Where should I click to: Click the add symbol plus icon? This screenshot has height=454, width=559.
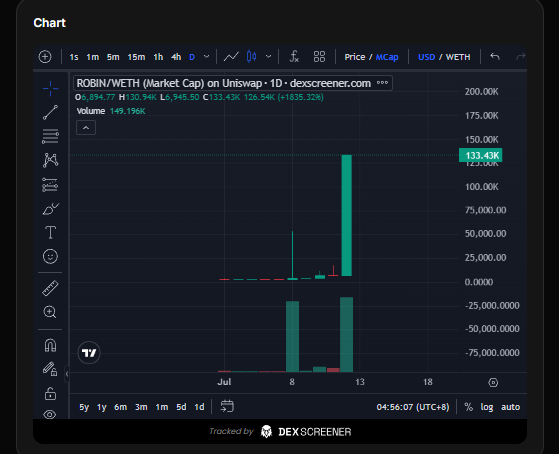(45, 57)
